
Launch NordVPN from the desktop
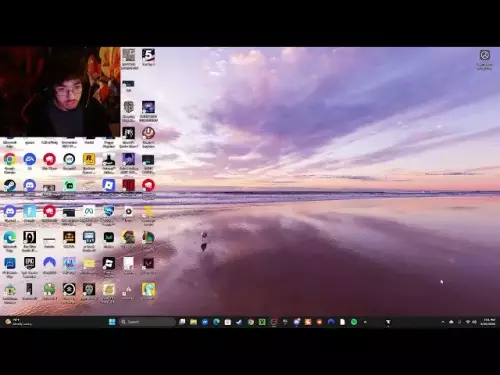(x=49, y=263)
